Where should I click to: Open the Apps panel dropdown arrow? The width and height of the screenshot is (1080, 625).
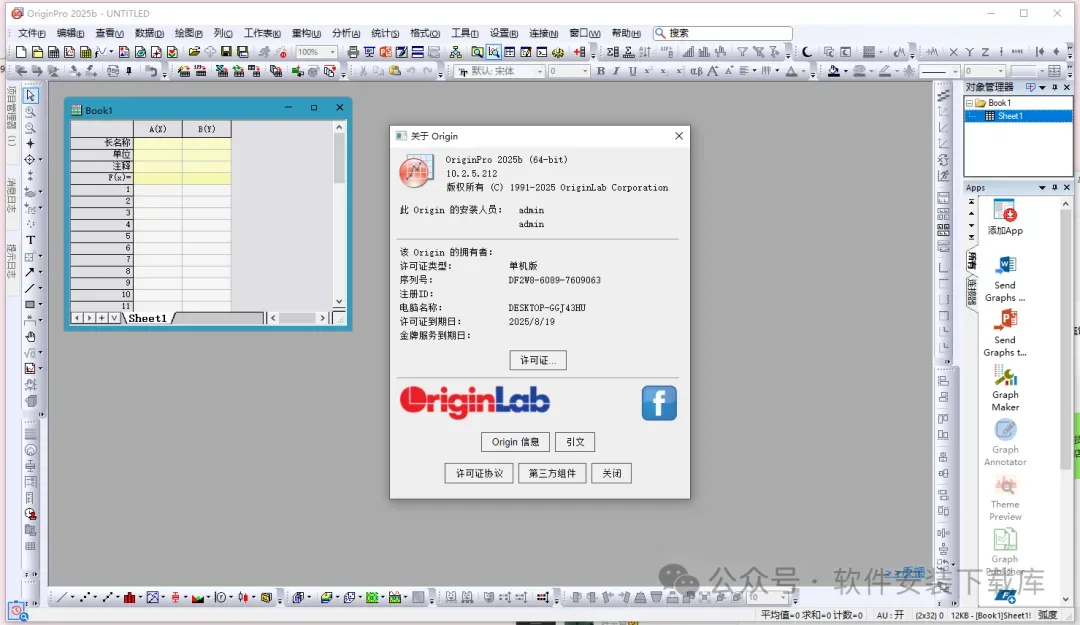coord(1042,187)
